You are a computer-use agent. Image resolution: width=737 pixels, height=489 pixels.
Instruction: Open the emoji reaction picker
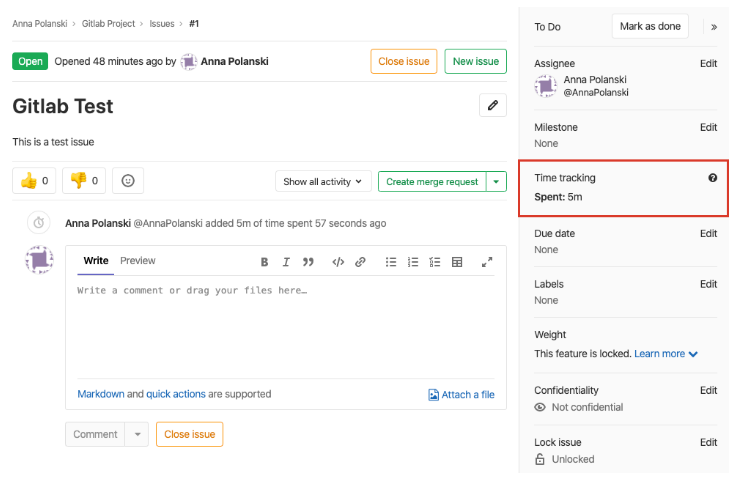pos(128,181)
